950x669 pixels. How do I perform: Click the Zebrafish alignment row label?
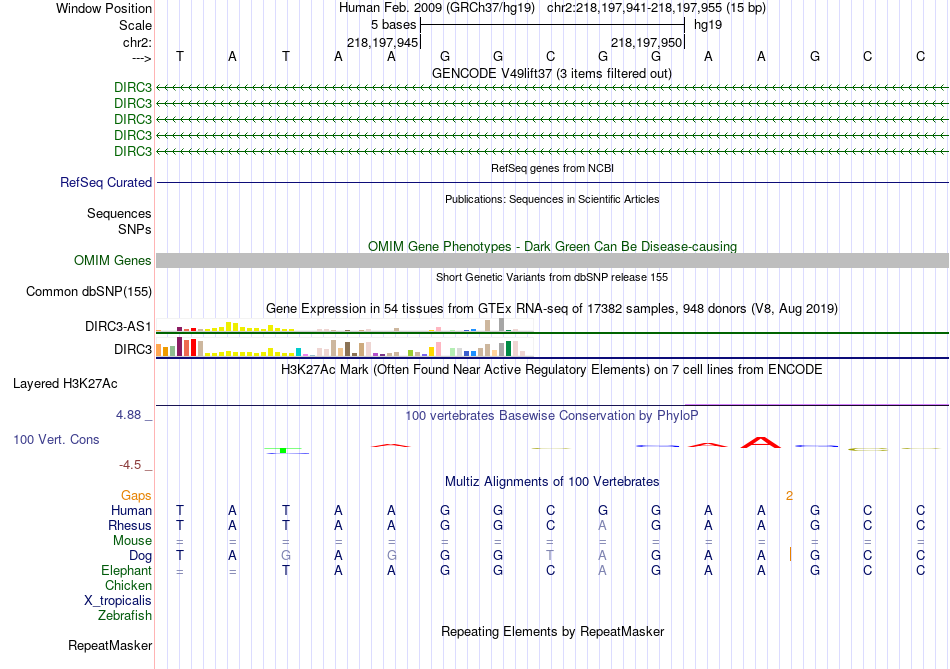coord(125,615)
